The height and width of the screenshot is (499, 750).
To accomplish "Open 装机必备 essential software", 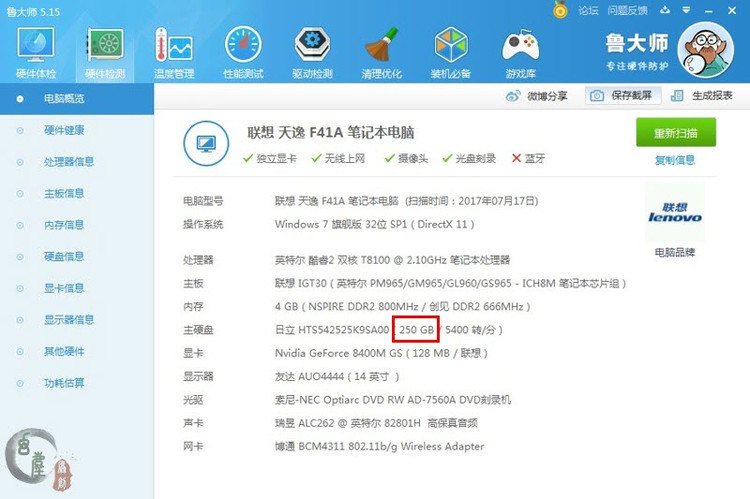I will [x=450, y=53].
